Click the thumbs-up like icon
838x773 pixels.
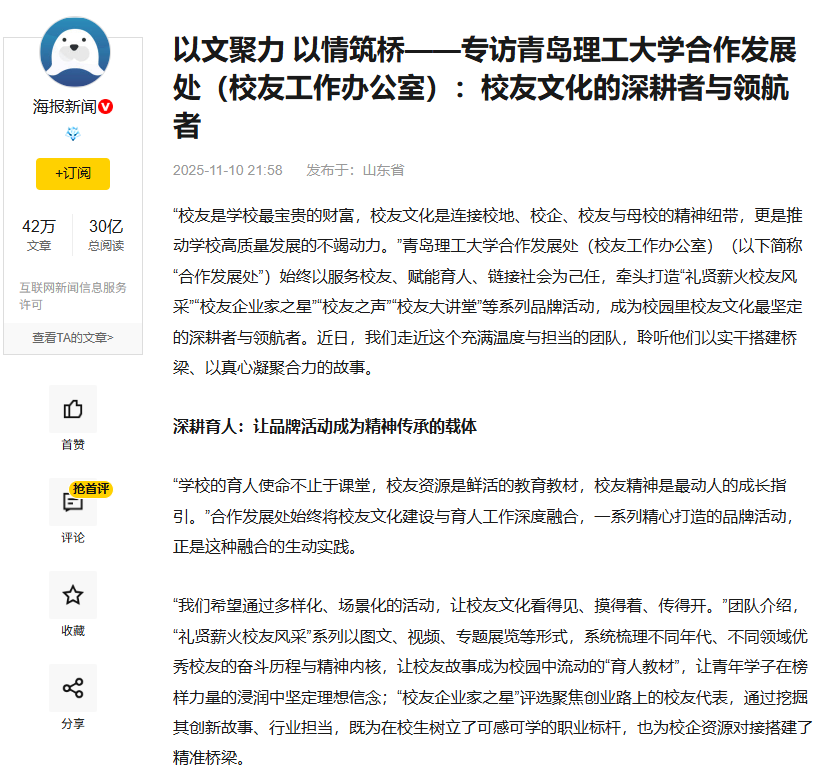[x=73, y=409]
